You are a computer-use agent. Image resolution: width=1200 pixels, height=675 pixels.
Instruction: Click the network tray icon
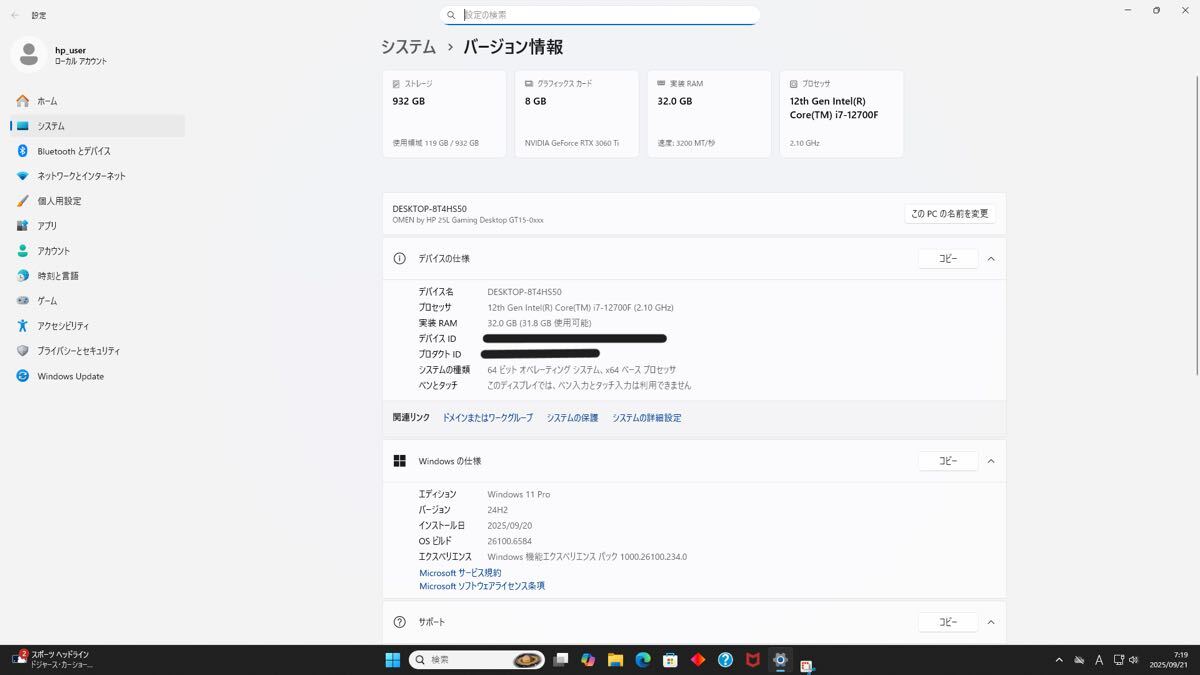coord(1117,660)
